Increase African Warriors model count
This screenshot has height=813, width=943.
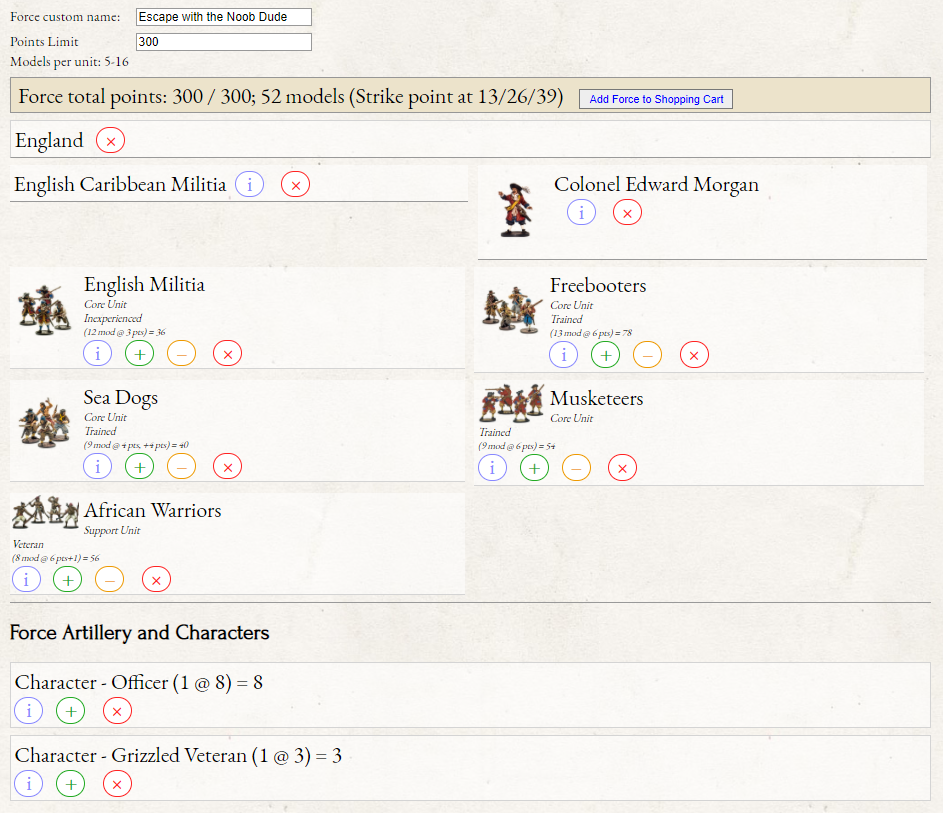click(x=67, y=579)
